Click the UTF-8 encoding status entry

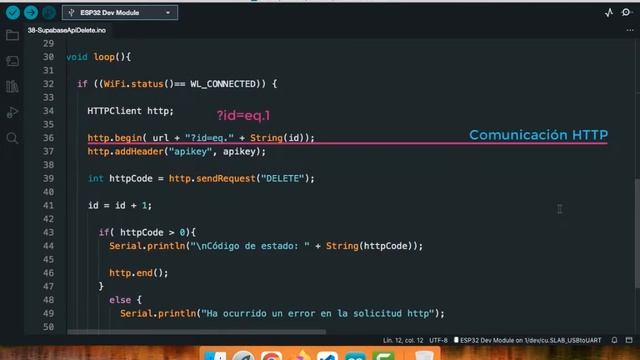(x=438, y=340)
